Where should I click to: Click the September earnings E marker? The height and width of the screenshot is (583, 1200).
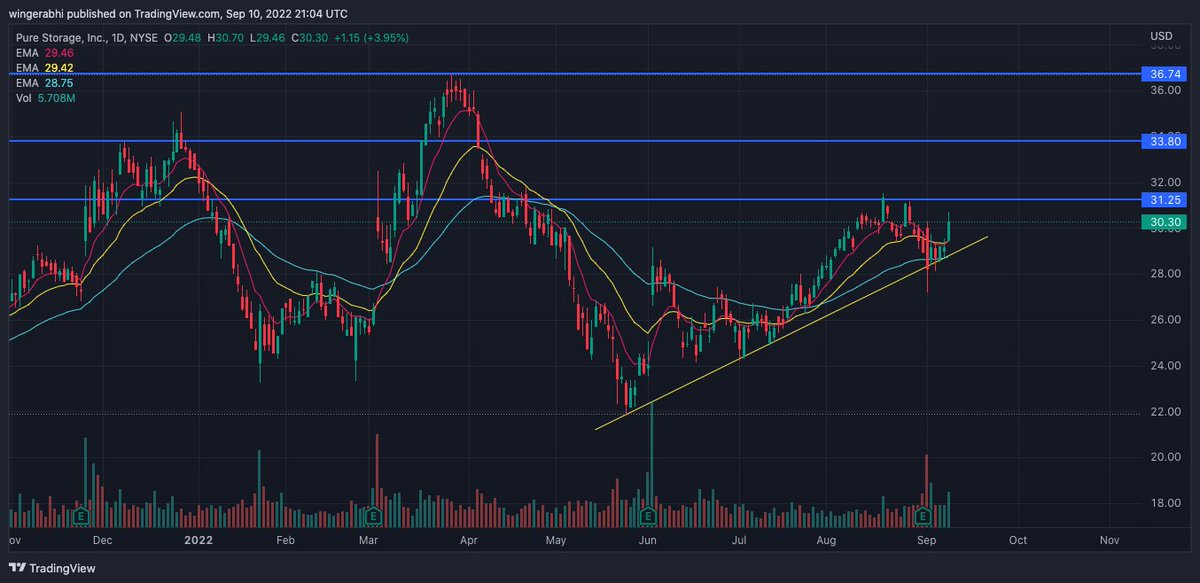pyautogui.click(x=923, y=517)
